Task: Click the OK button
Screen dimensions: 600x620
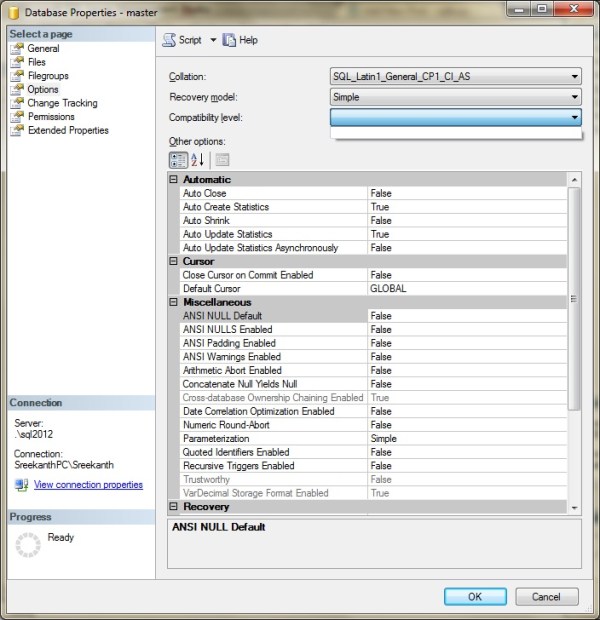Action: click(x=475, y=597)
